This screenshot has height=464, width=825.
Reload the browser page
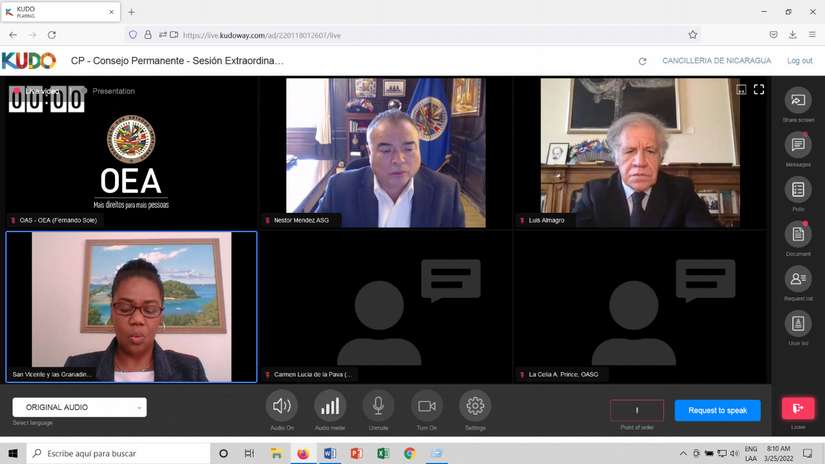pos(52,35)
